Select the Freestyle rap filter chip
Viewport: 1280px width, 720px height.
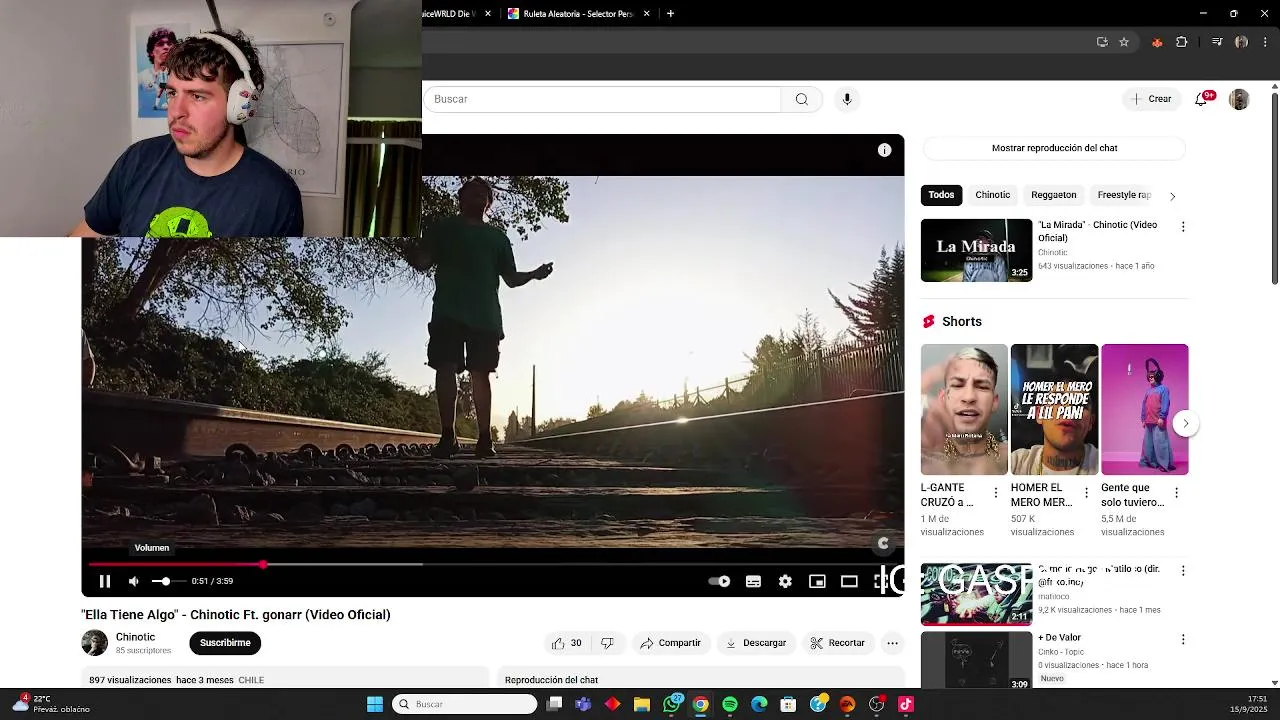coord(1124,195)
